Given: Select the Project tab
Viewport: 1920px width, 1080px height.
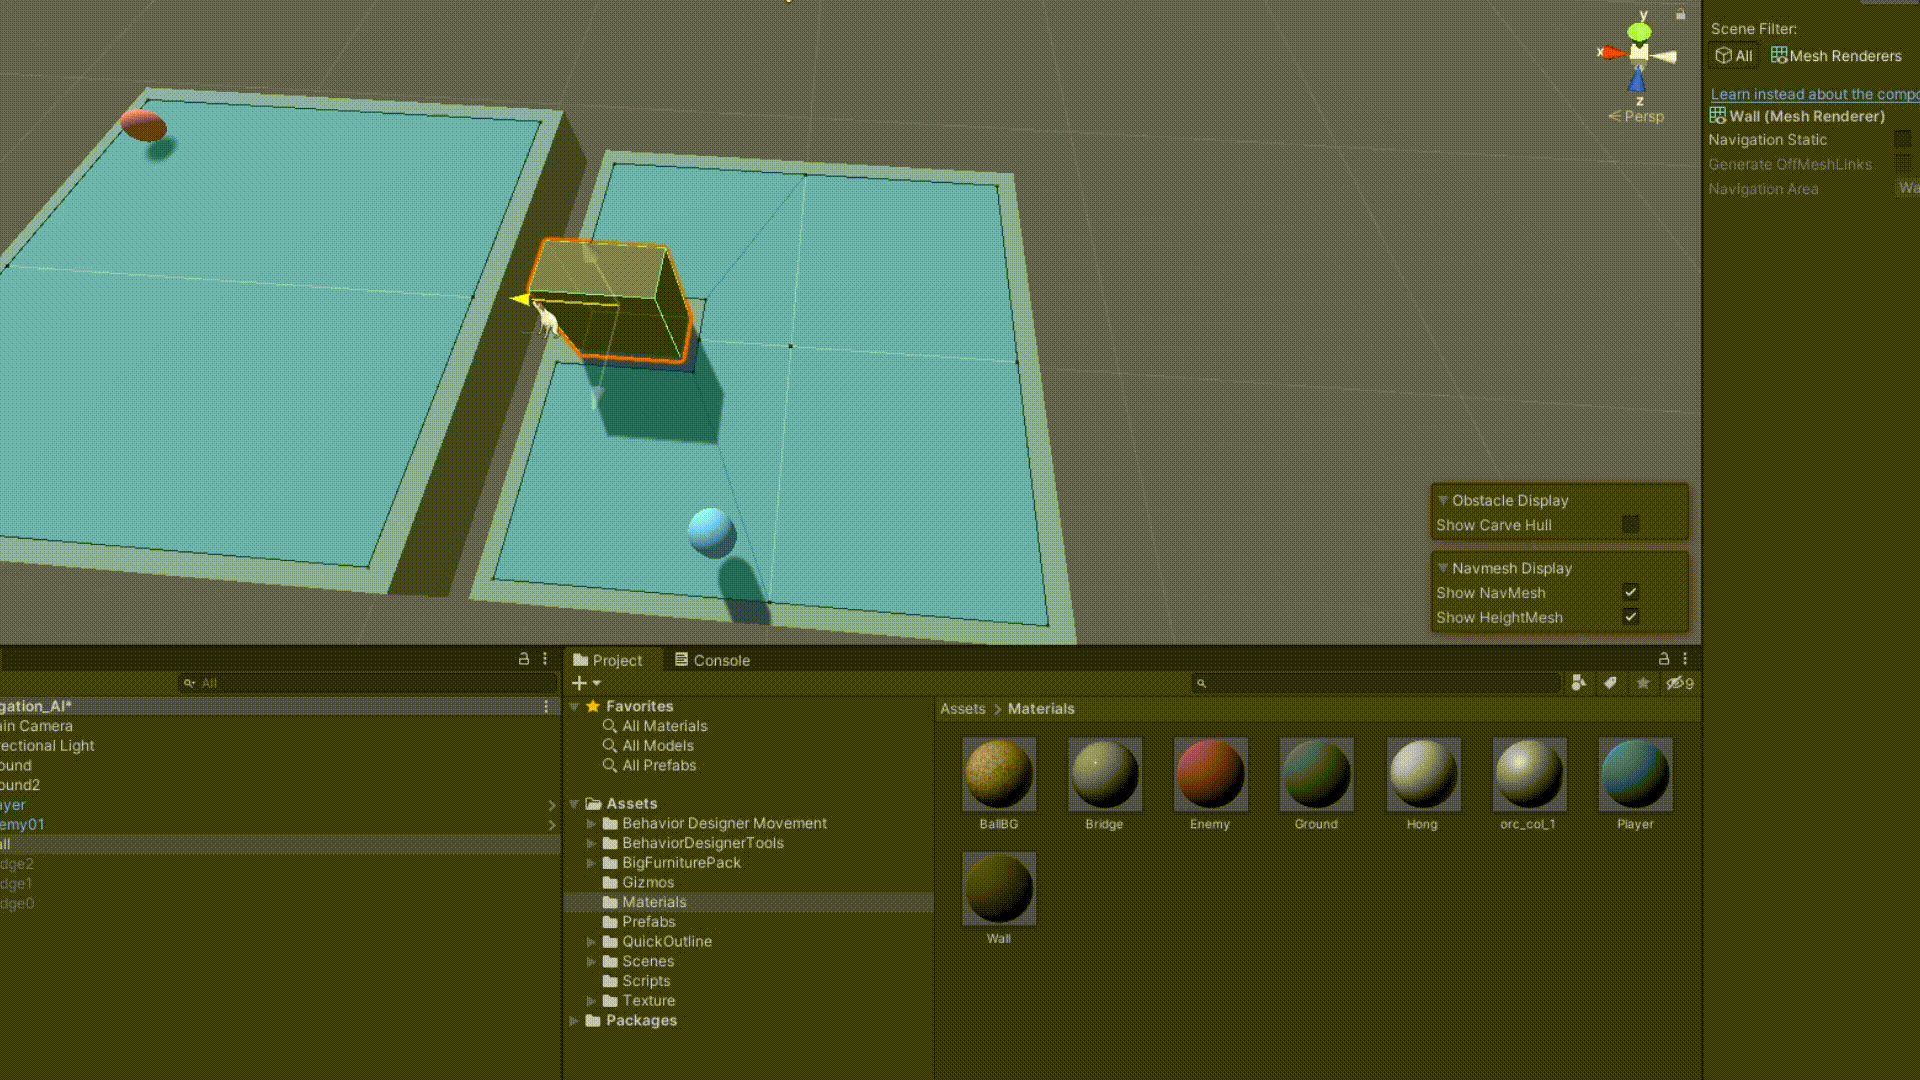Looking at the screenshot, I should (608, 660).
